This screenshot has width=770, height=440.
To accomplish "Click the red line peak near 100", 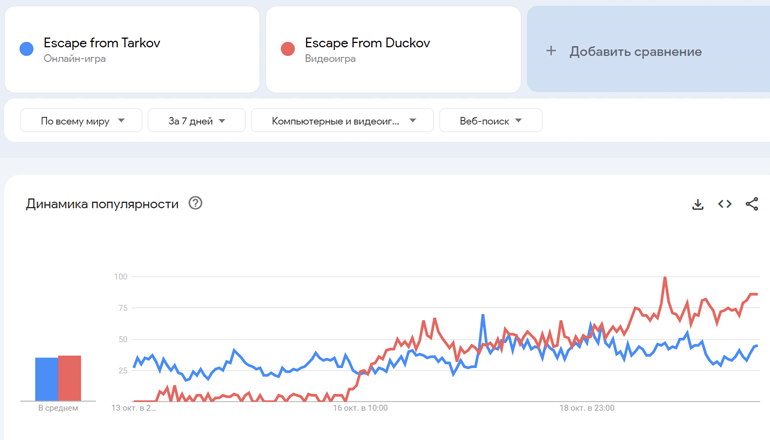I will pos(664,278).
